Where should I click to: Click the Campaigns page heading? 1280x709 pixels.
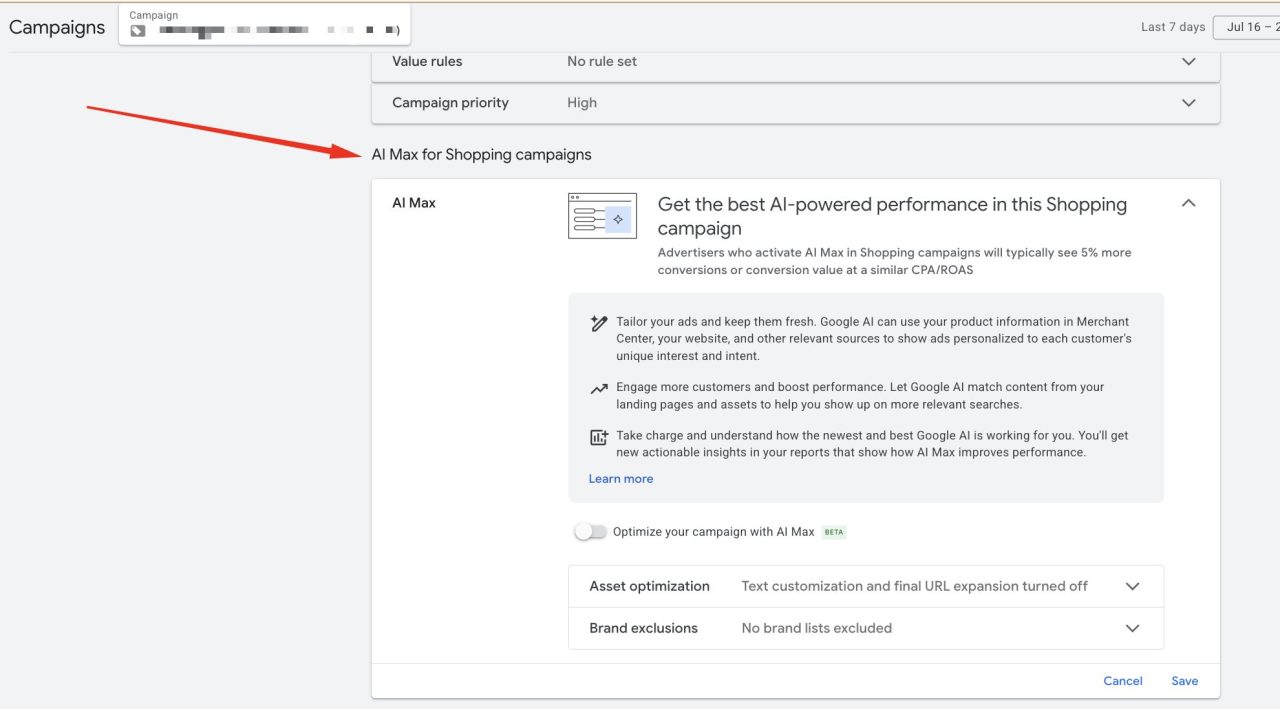[x=57, y=27]
